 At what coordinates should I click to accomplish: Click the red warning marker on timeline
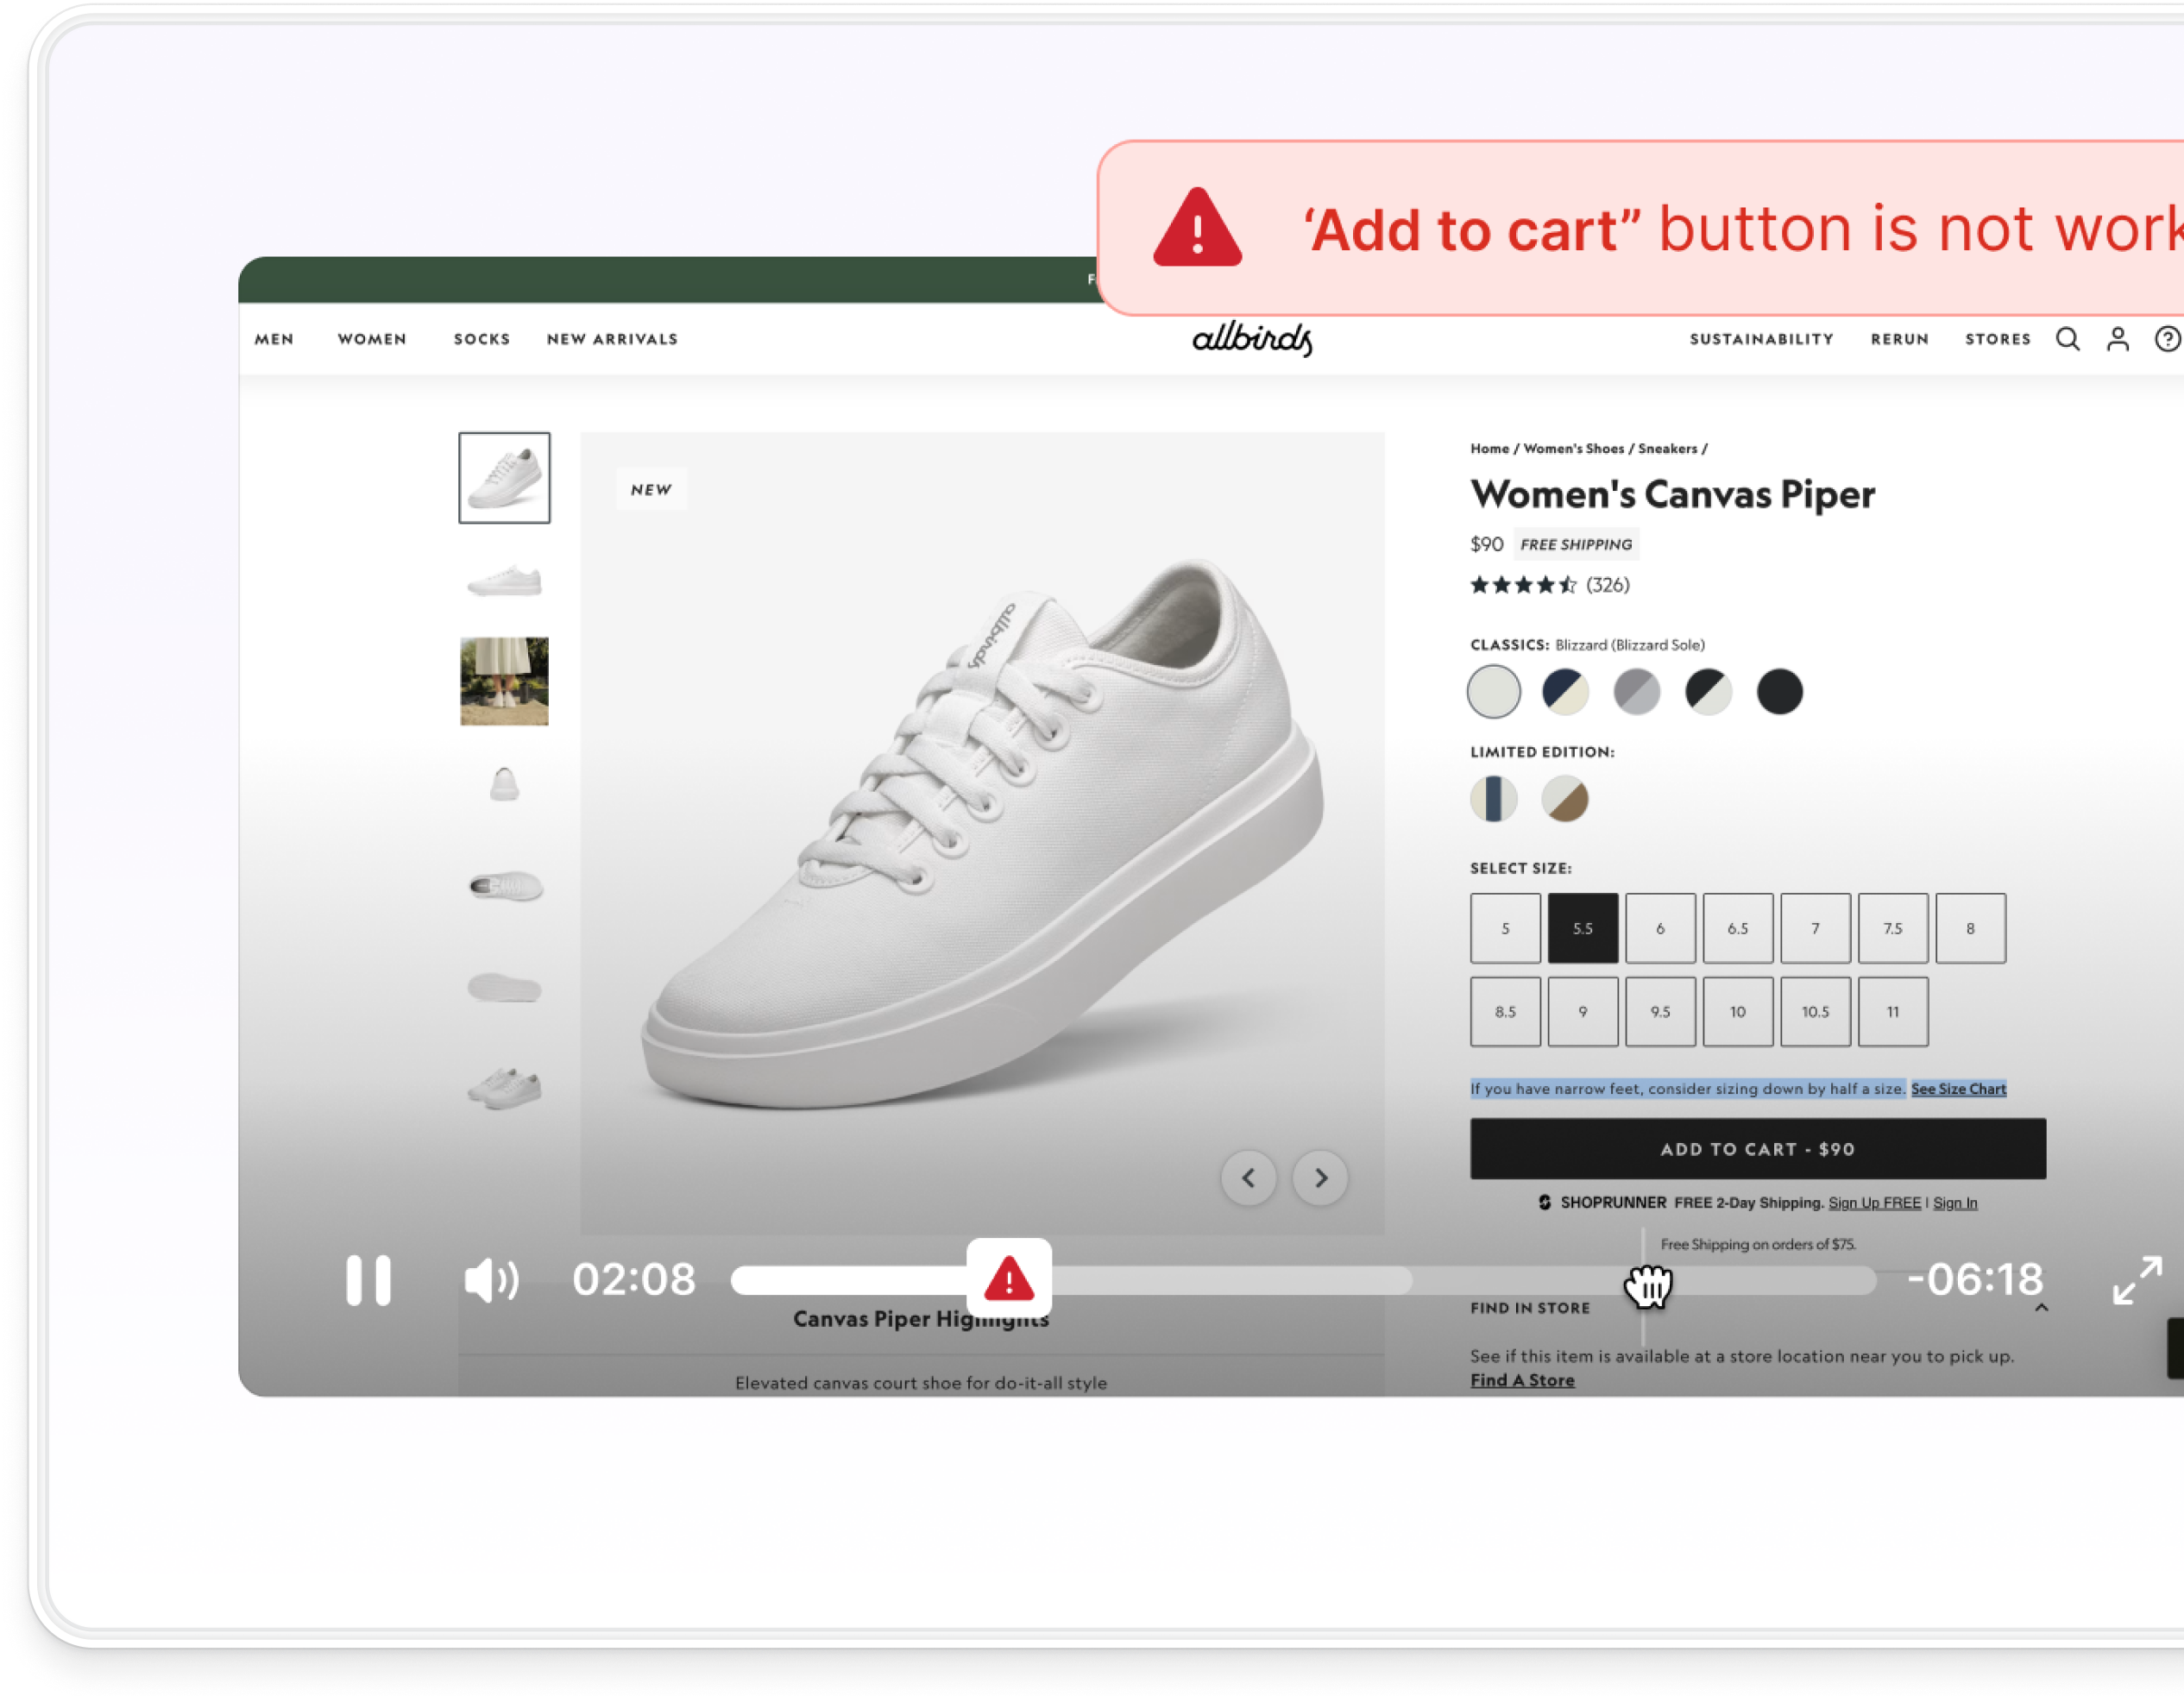[x=1009, y=1279]
